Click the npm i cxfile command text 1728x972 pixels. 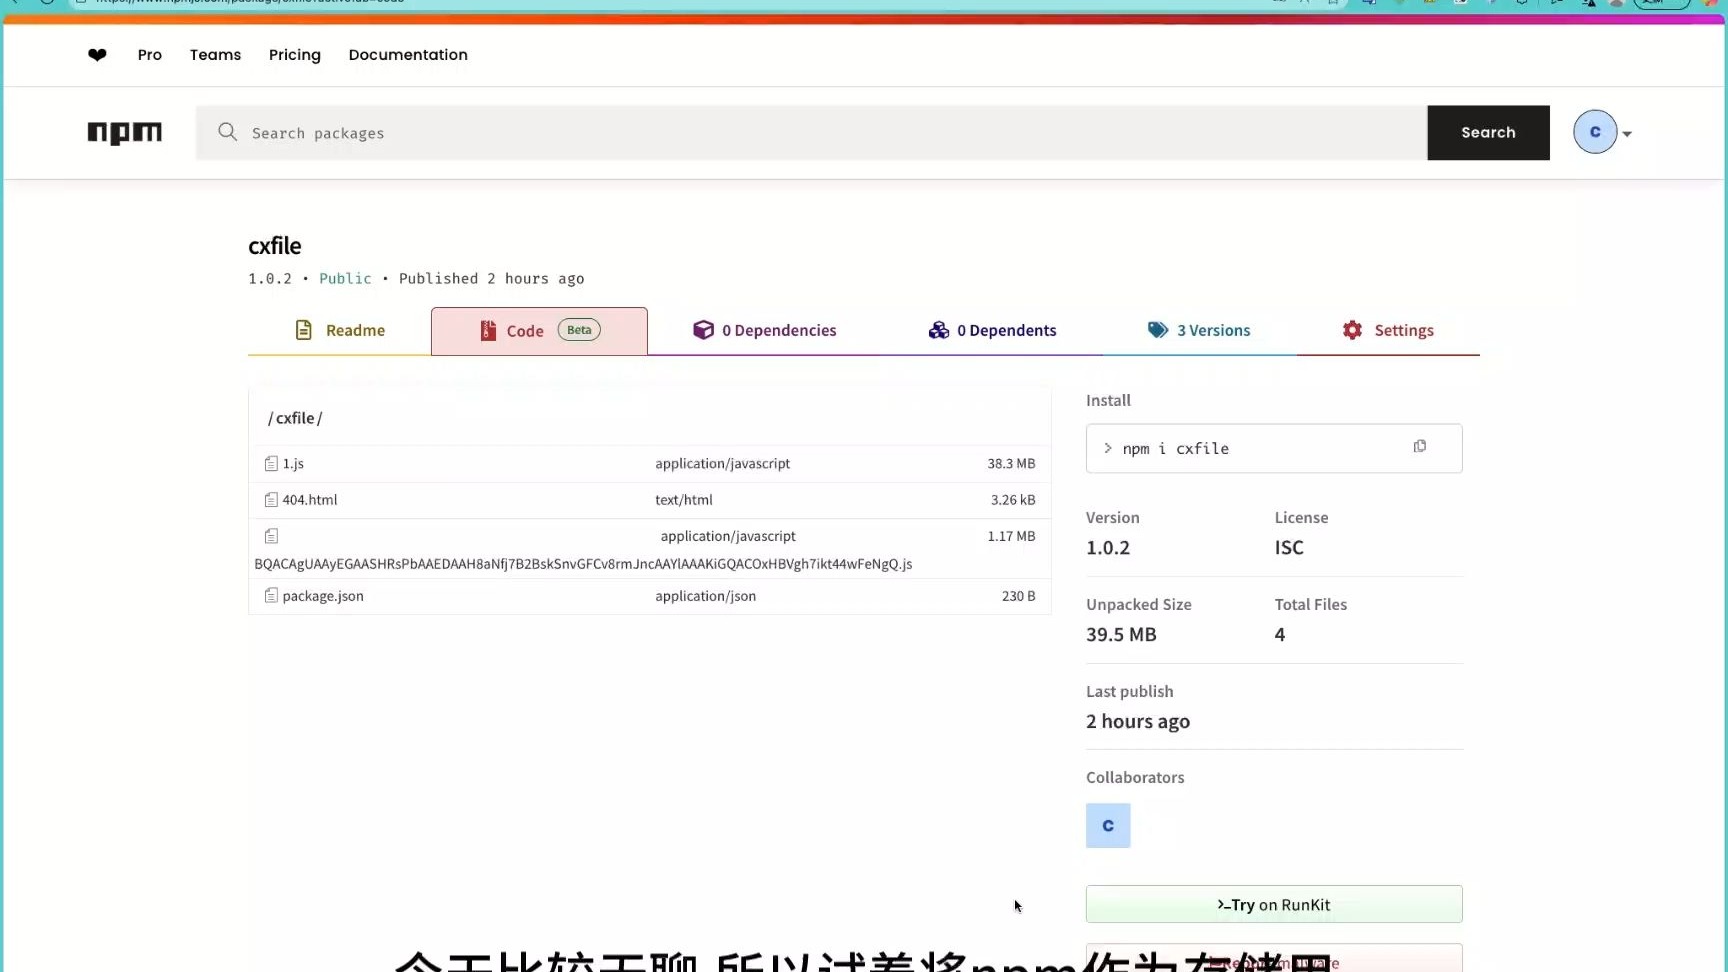[x=1176, y=449]
